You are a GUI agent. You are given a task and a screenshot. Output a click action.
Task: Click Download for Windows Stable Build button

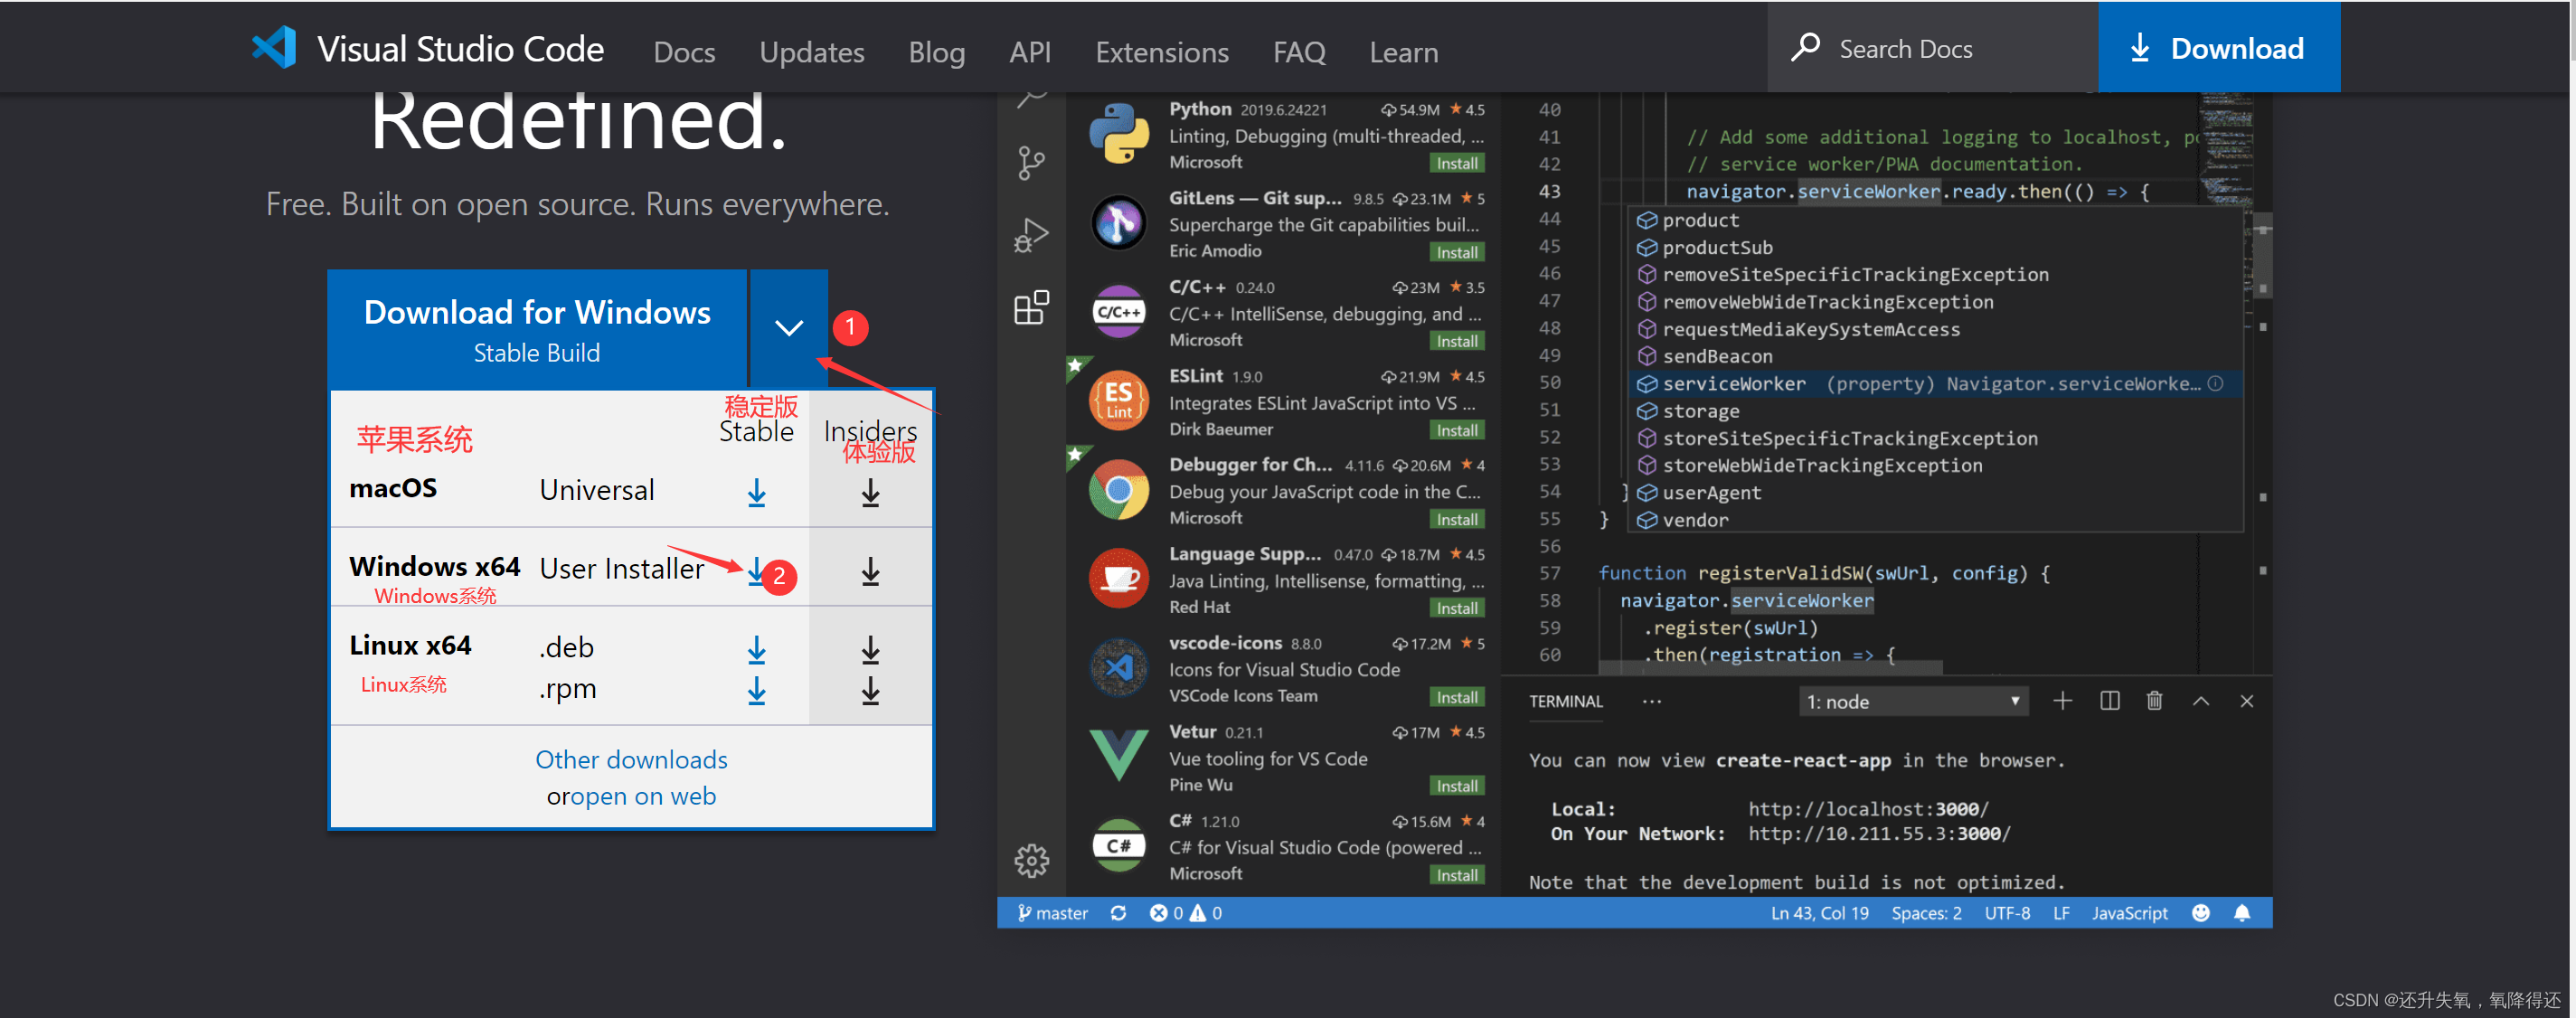click(538, 329)
